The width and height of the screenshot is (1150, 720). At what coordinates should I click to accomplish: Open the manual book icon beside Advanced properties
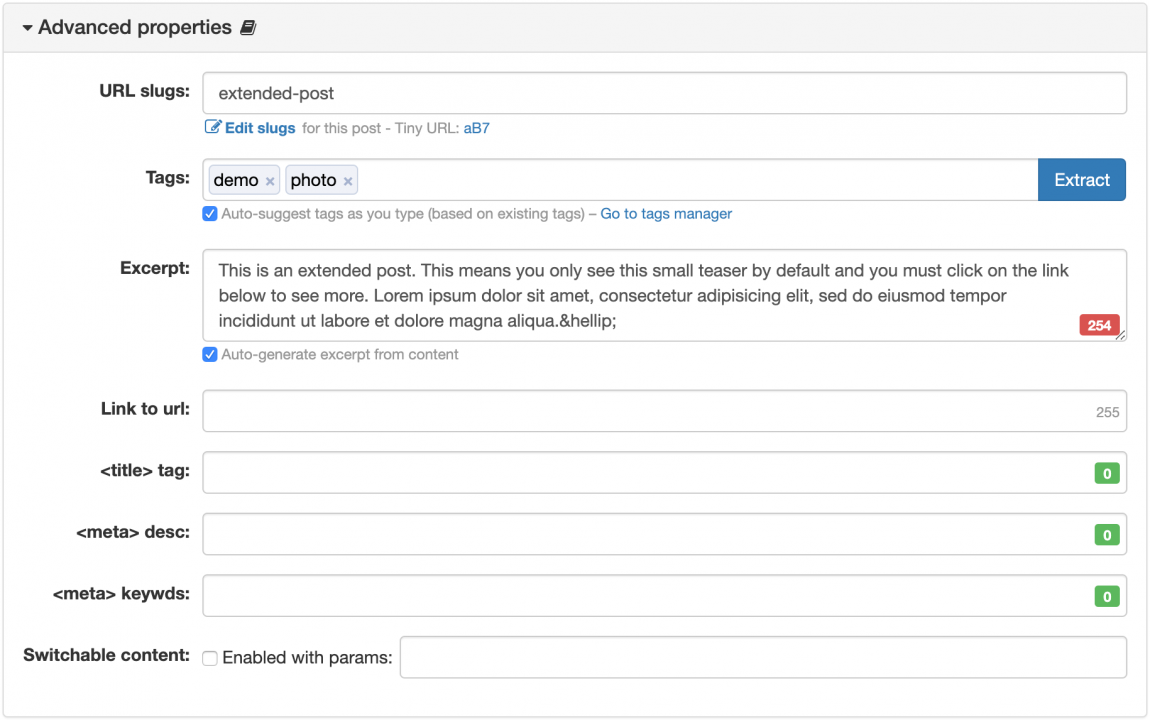[249, 28]
